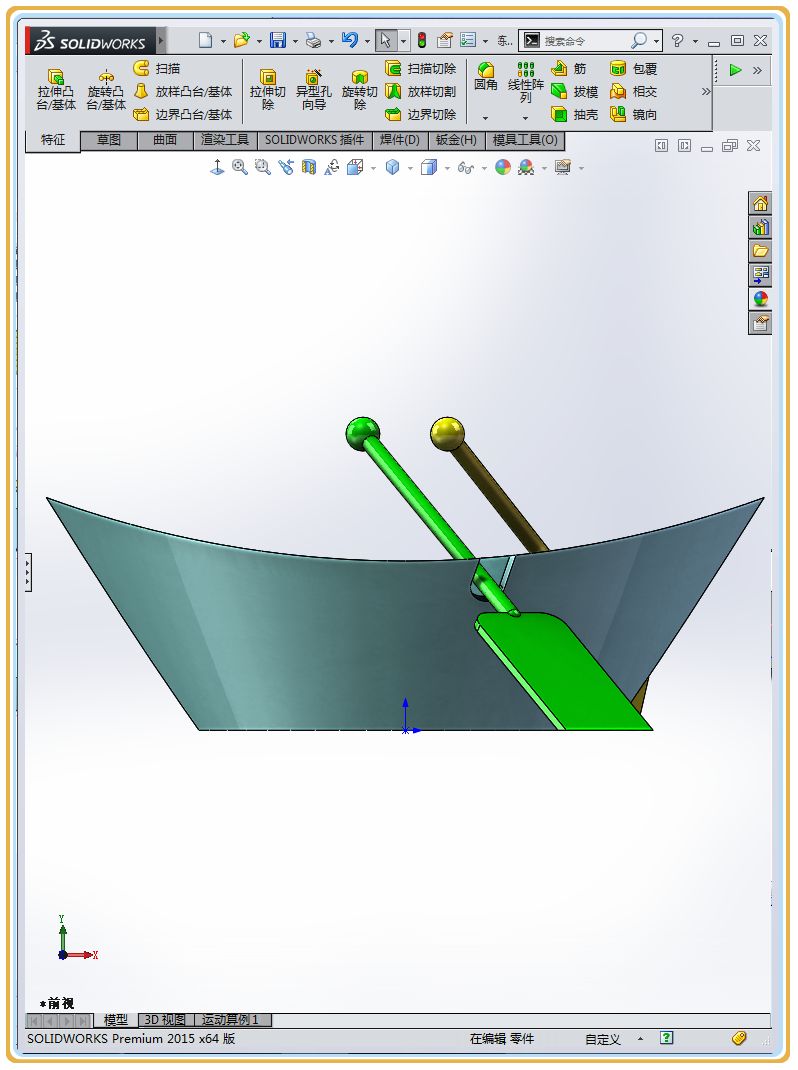Viewport: 798px width, 1070px height.
Task: Click the open file folder icon
Action: click(241, 40)
